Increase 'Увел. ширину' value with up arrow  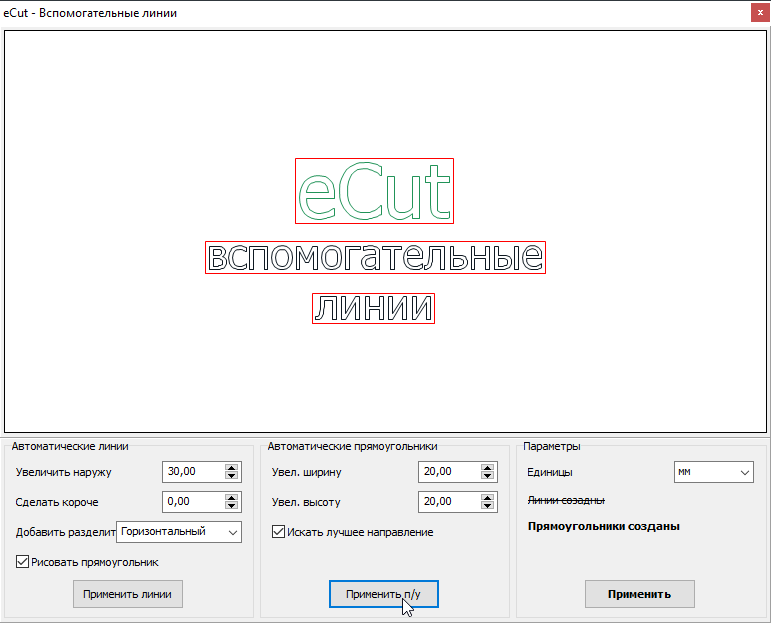pos(487,468)
